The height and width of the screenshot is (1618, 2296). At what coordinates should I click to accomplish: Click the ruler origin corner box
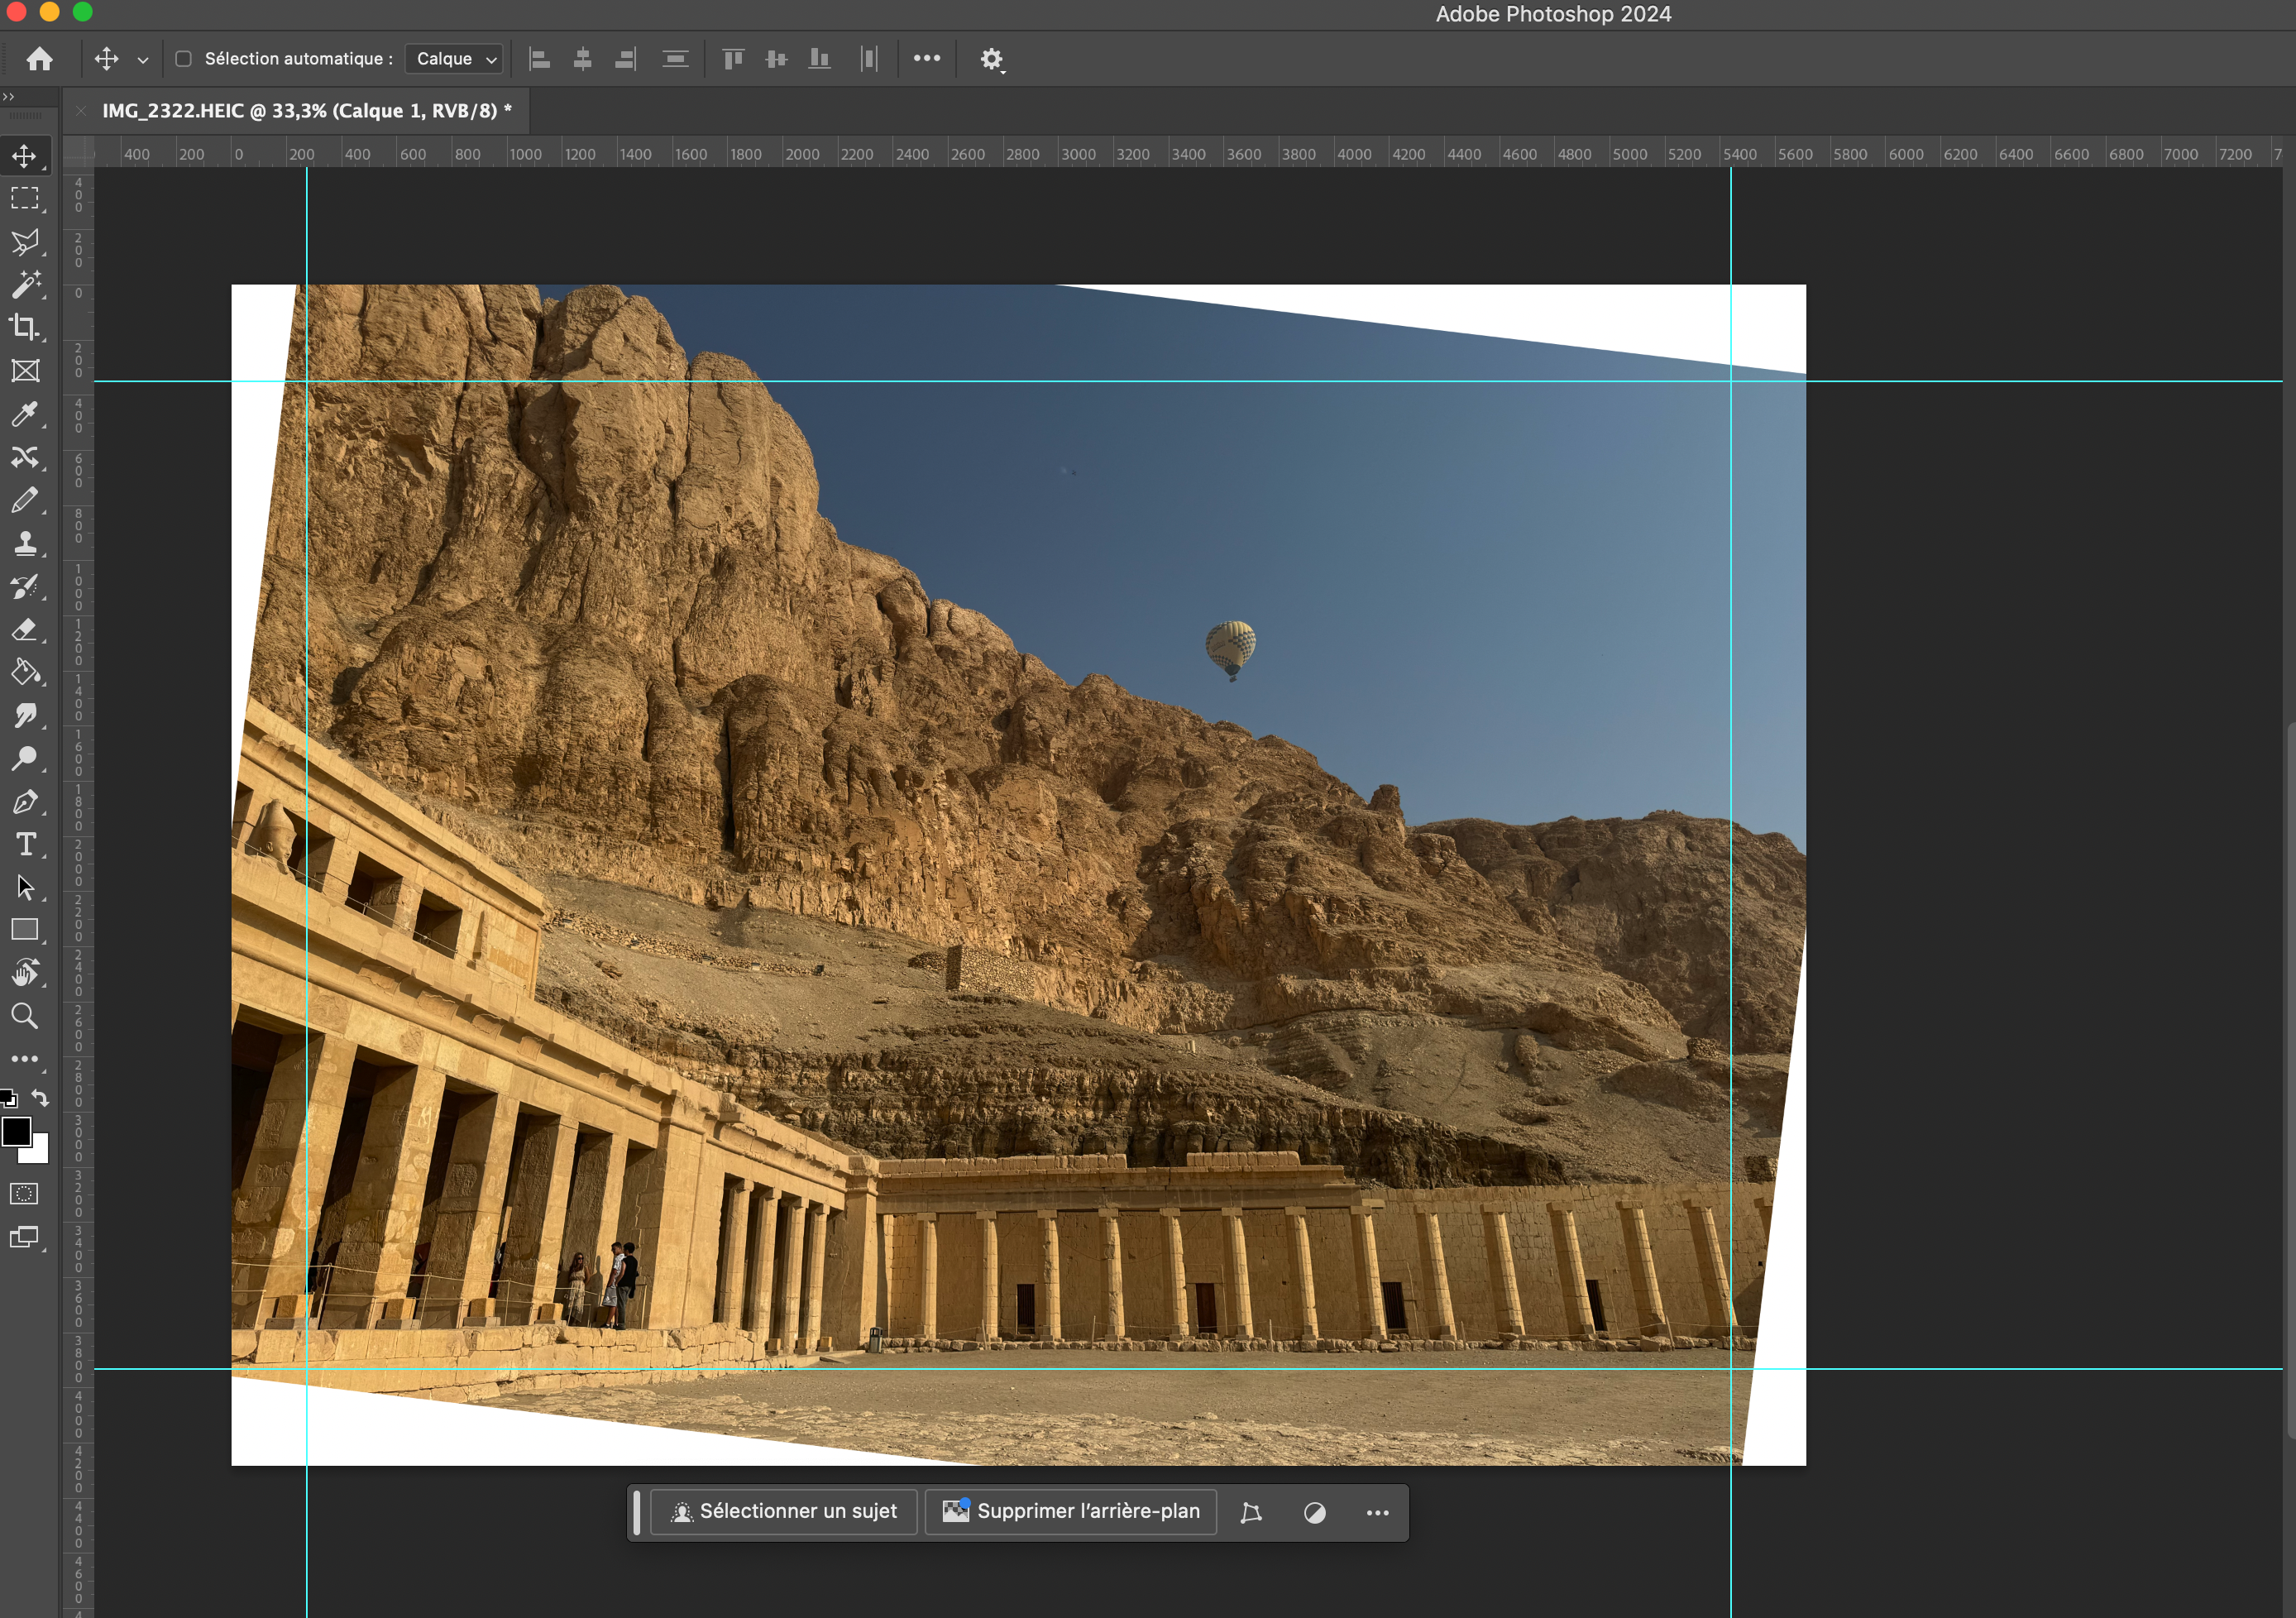pos(78,153)
